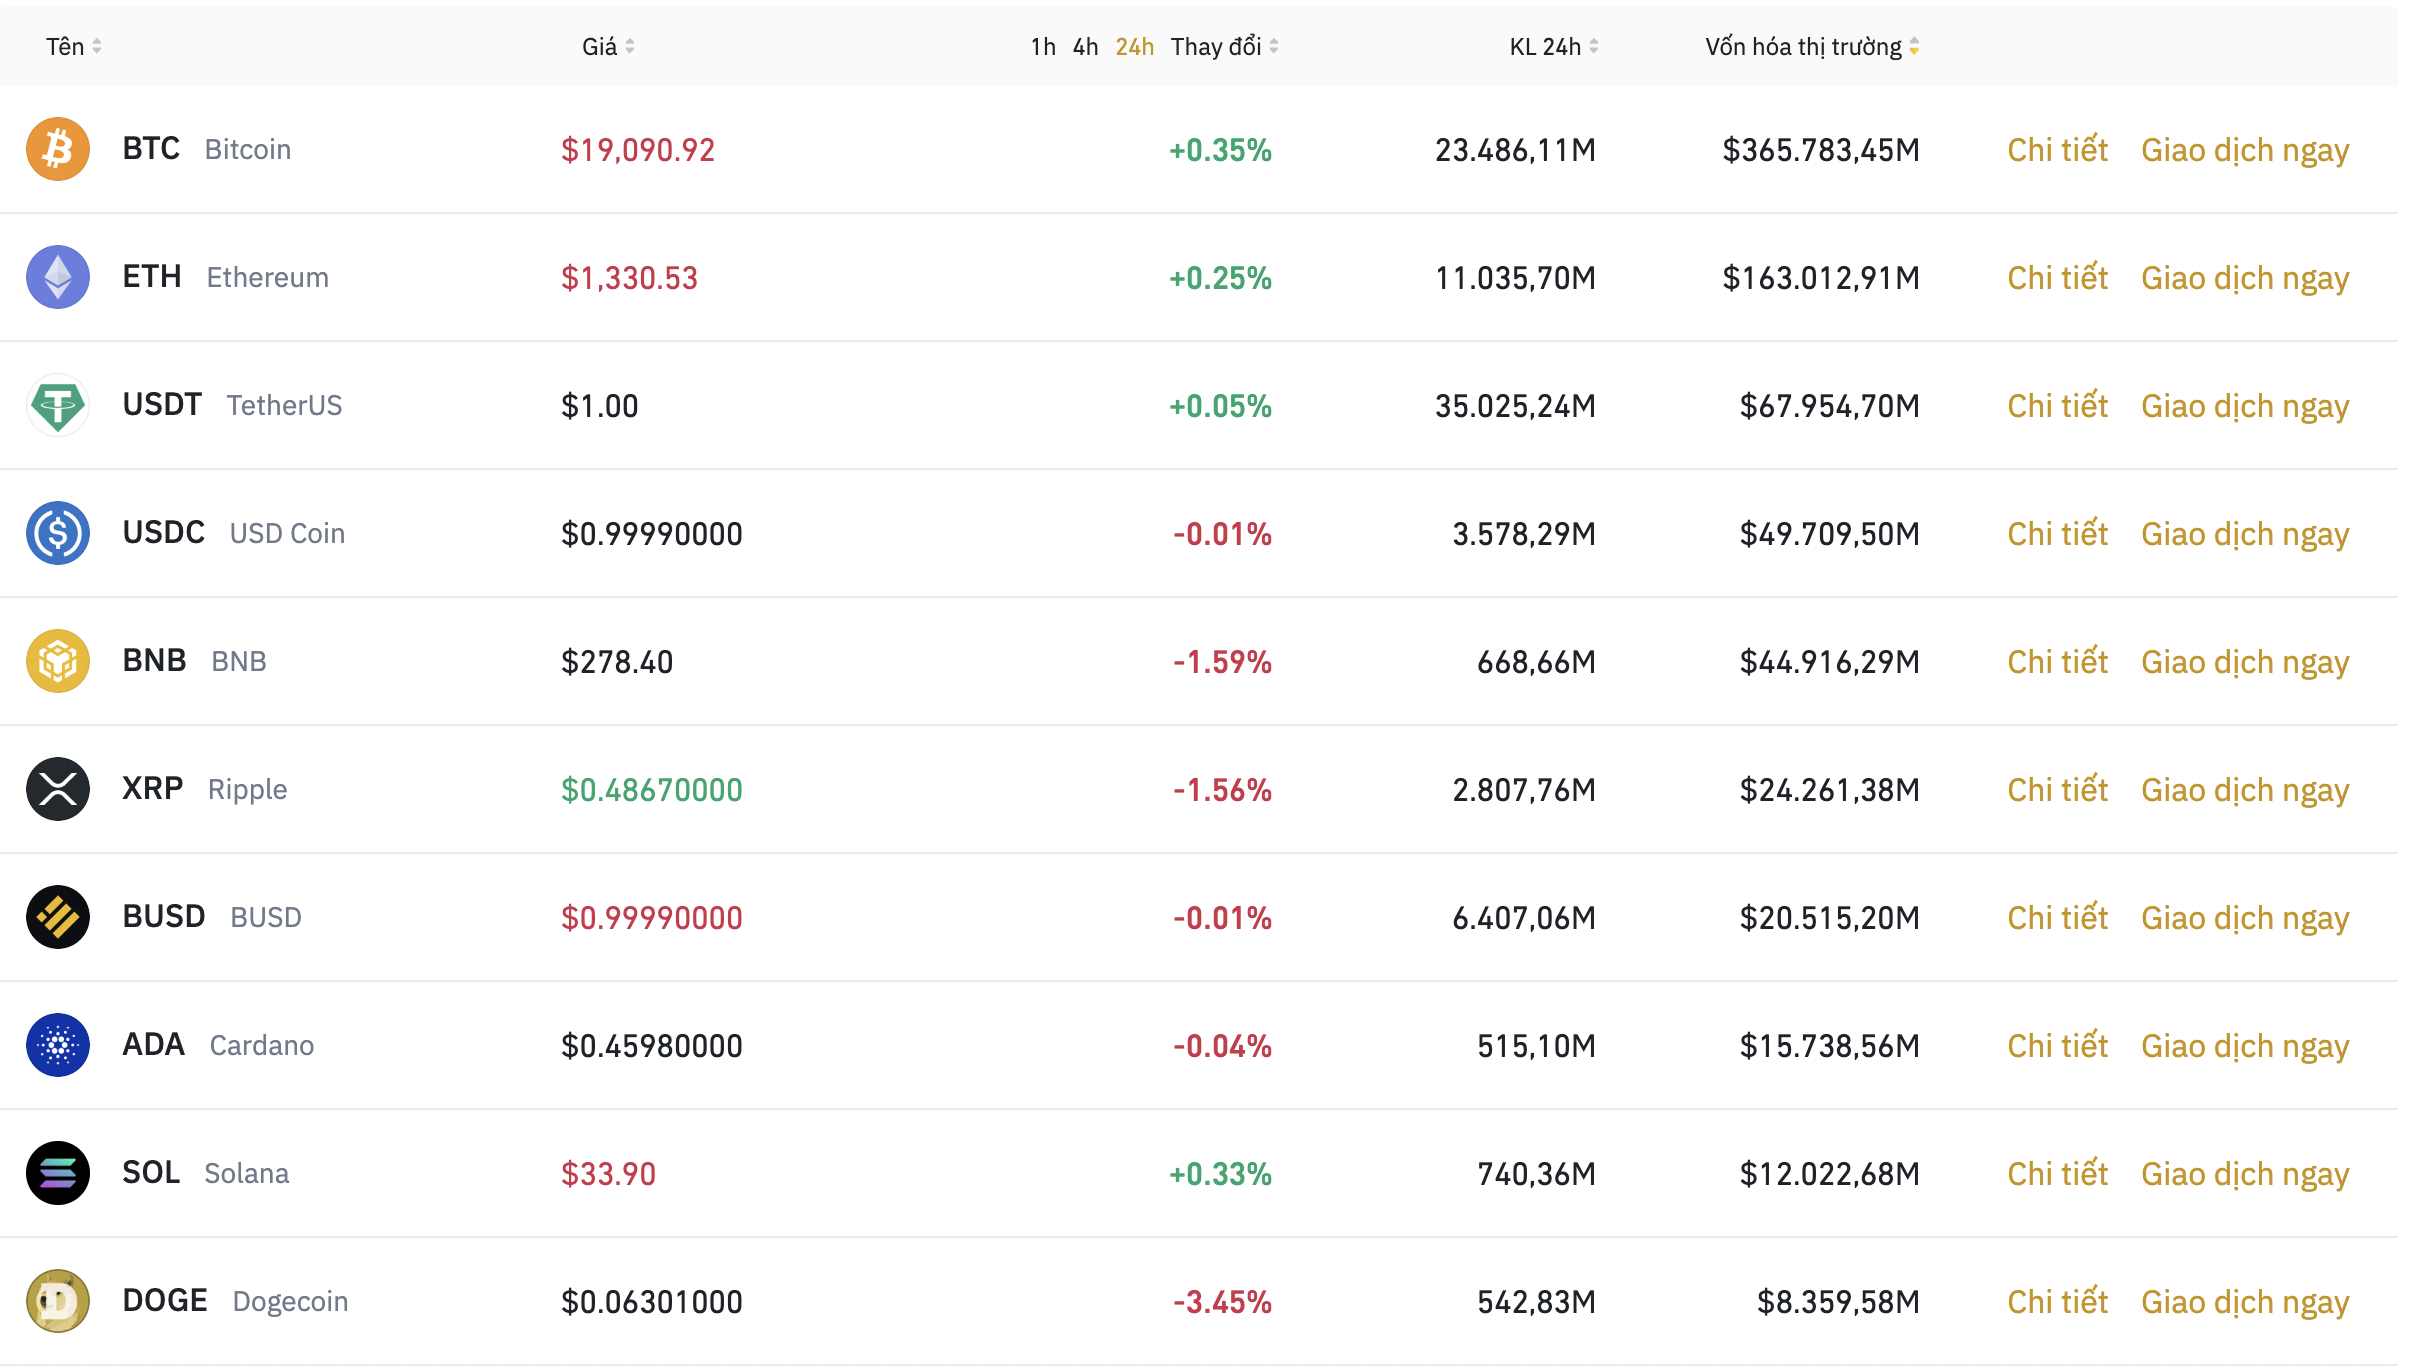
Task: Click the Ripple XRP logo
Action: 58,789
